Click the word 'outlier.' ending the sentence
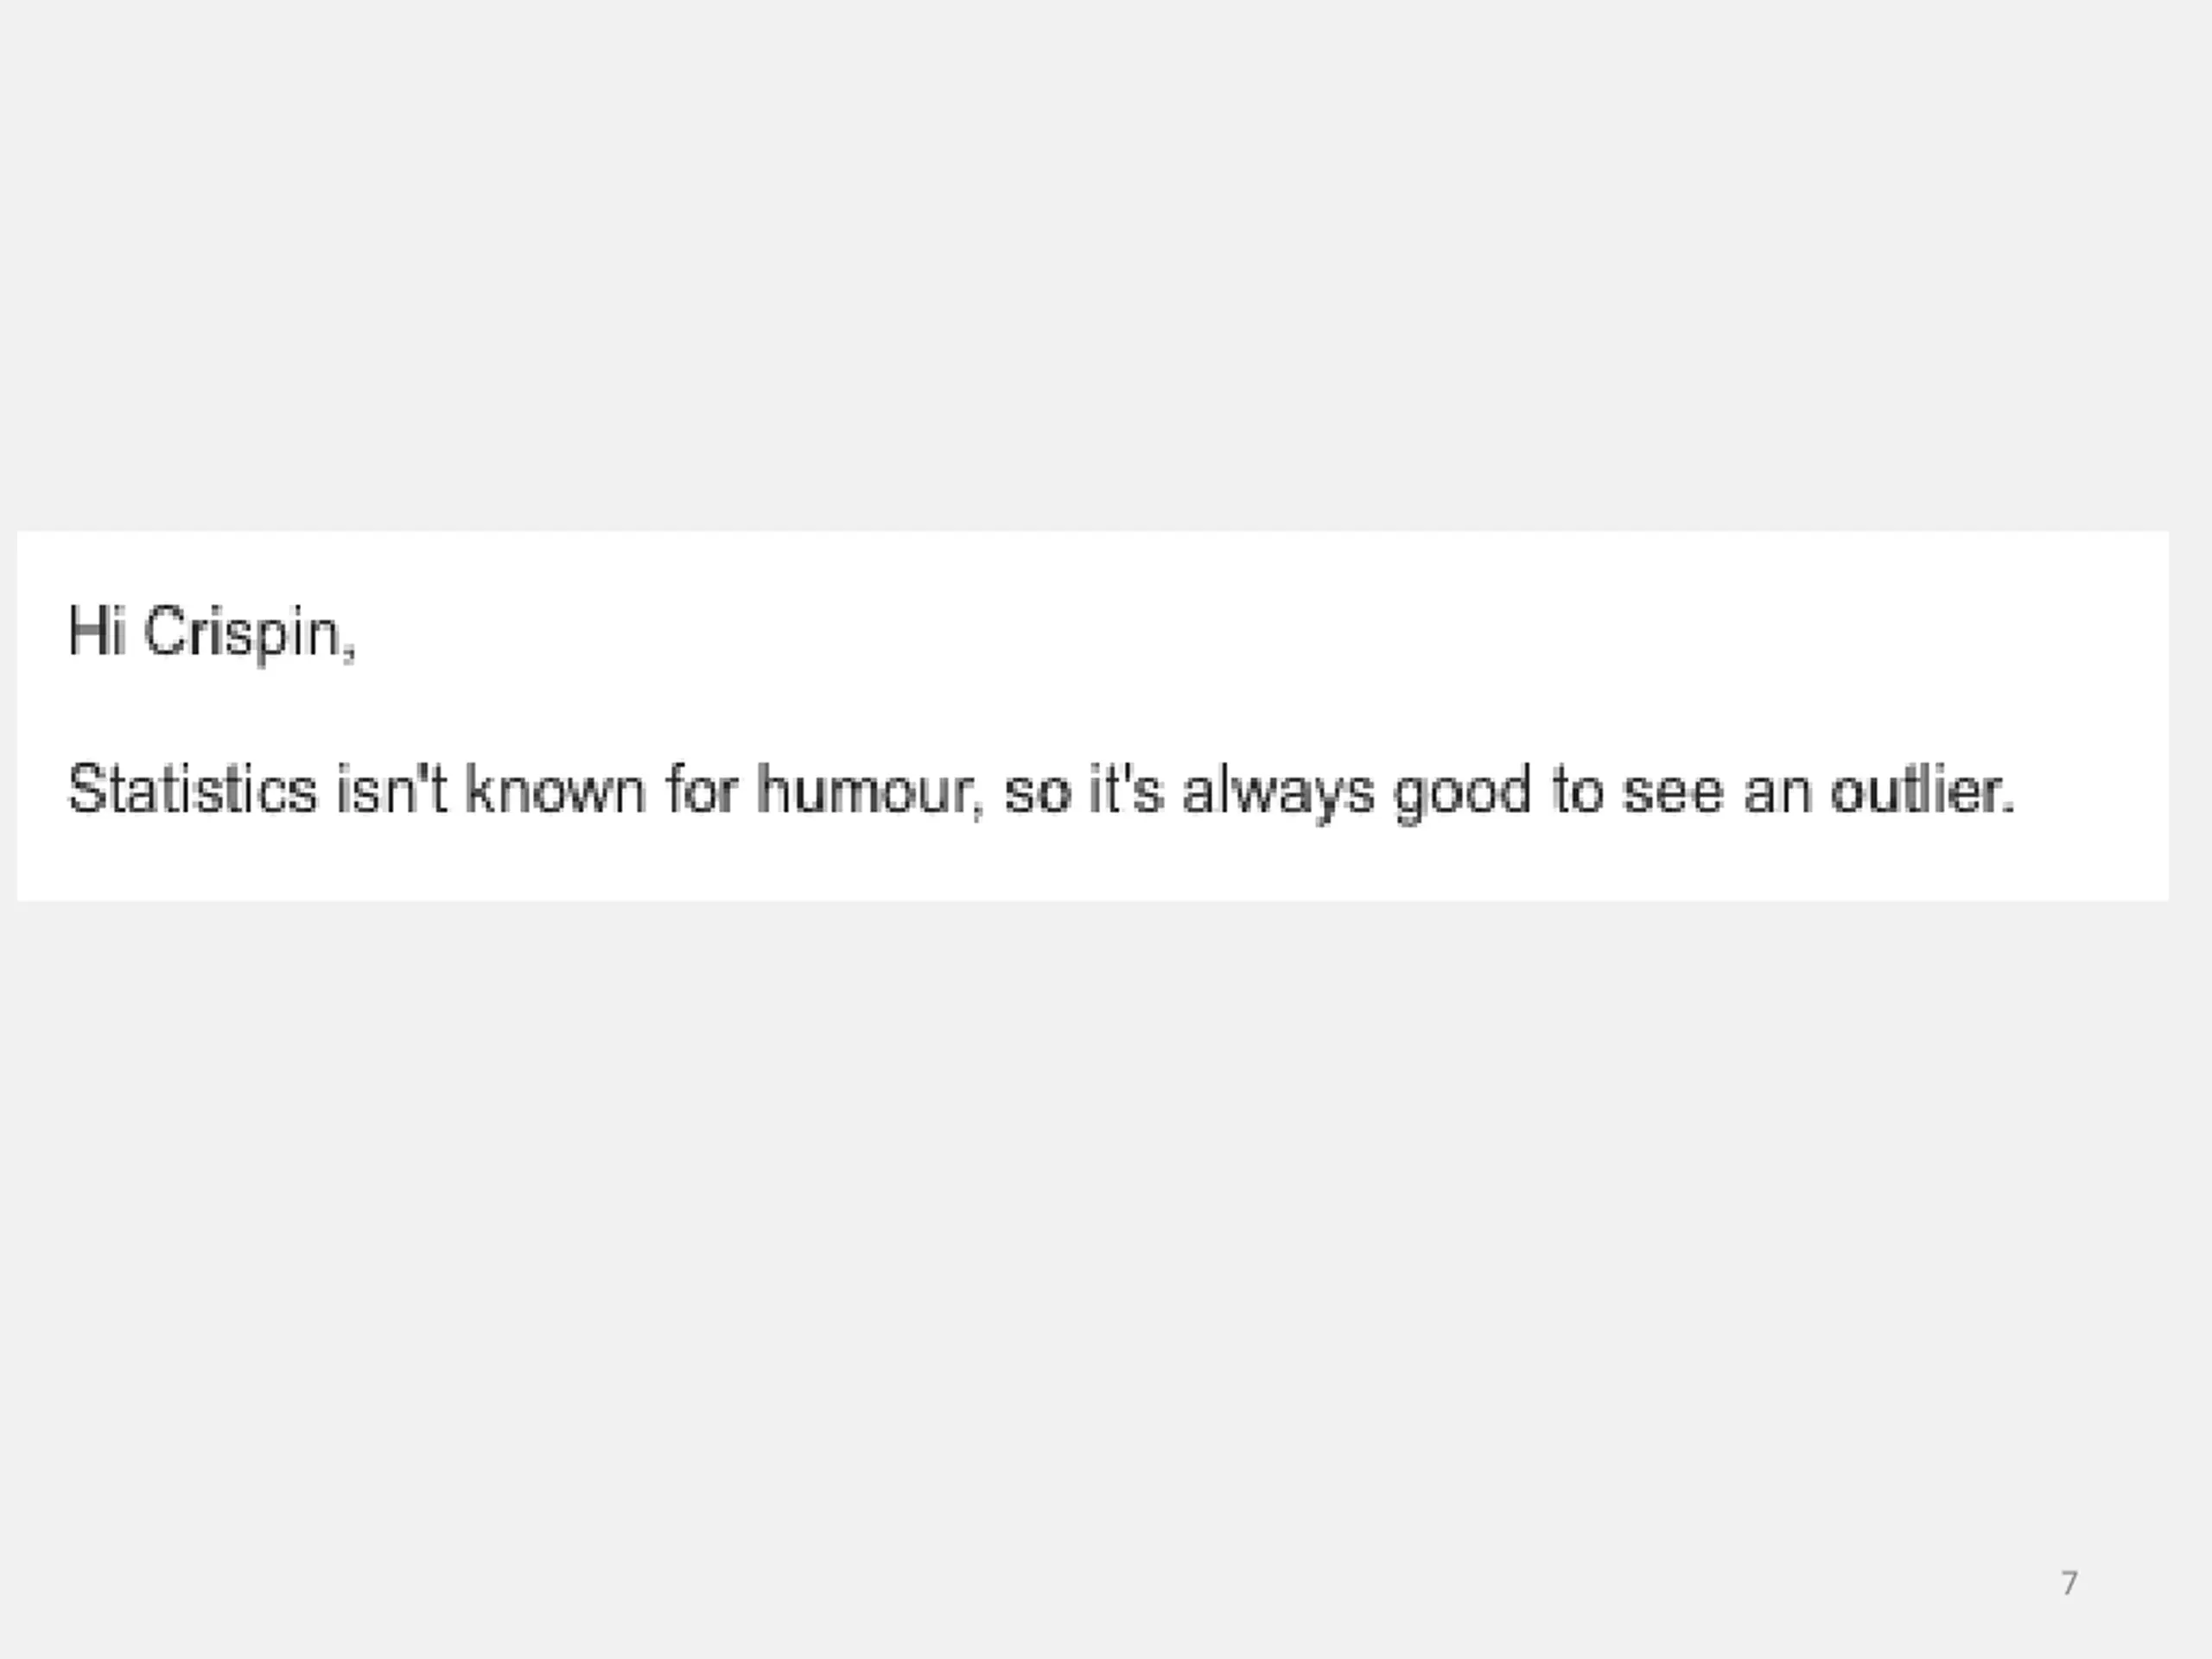2212x1659 pixels. (x=1922, y=790)
